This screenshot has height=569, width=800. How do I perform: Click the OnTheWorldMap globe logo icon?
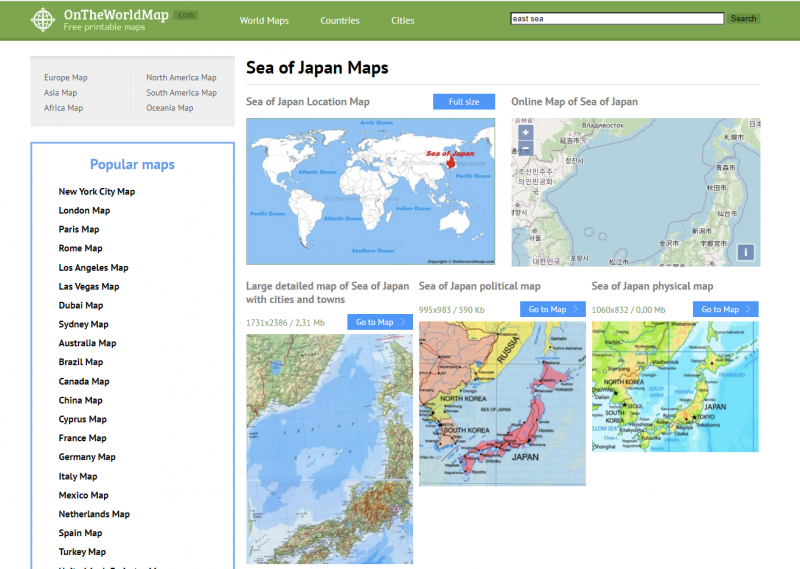pos(43,20)
